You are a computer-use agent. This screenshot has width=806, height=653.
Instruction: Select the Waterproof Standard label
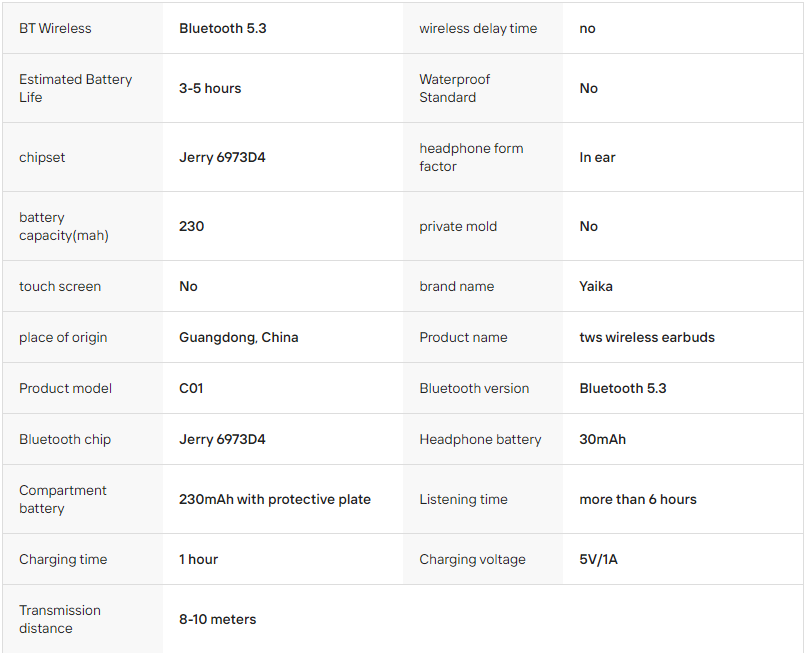(454, 88)
